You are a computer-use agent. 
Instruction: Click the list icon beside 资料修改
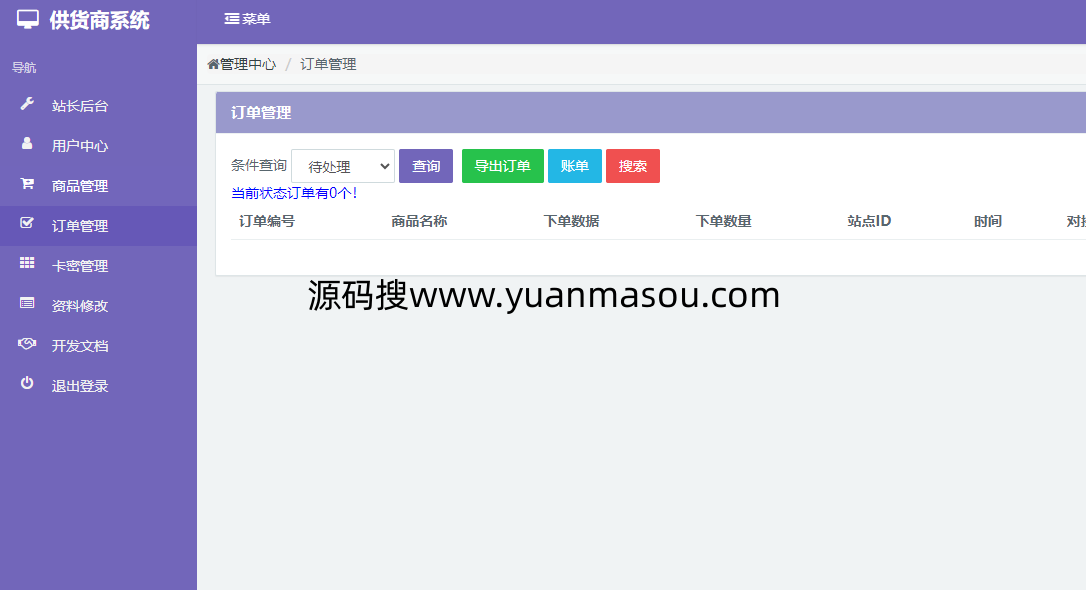[x=27, y=304]
